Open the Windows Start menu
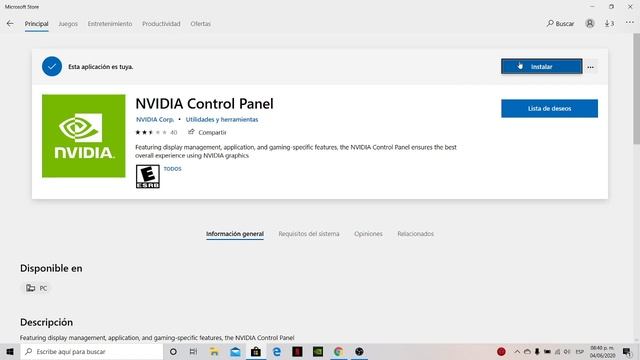The height and width of the screenshot is (360, 640). [10, 351]
